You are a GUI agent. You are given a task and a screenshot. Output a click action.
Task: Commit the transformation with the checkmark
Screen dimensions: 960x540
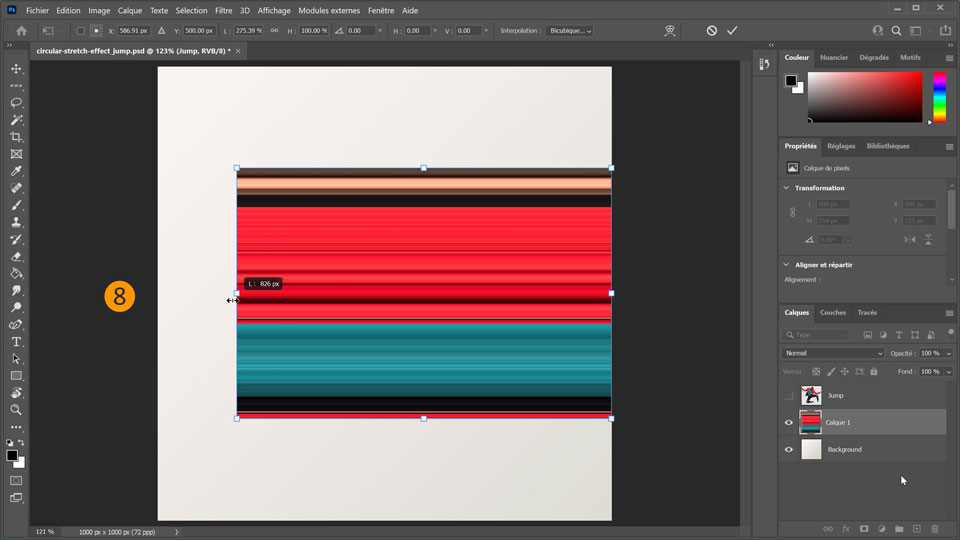tap(732, 31)
